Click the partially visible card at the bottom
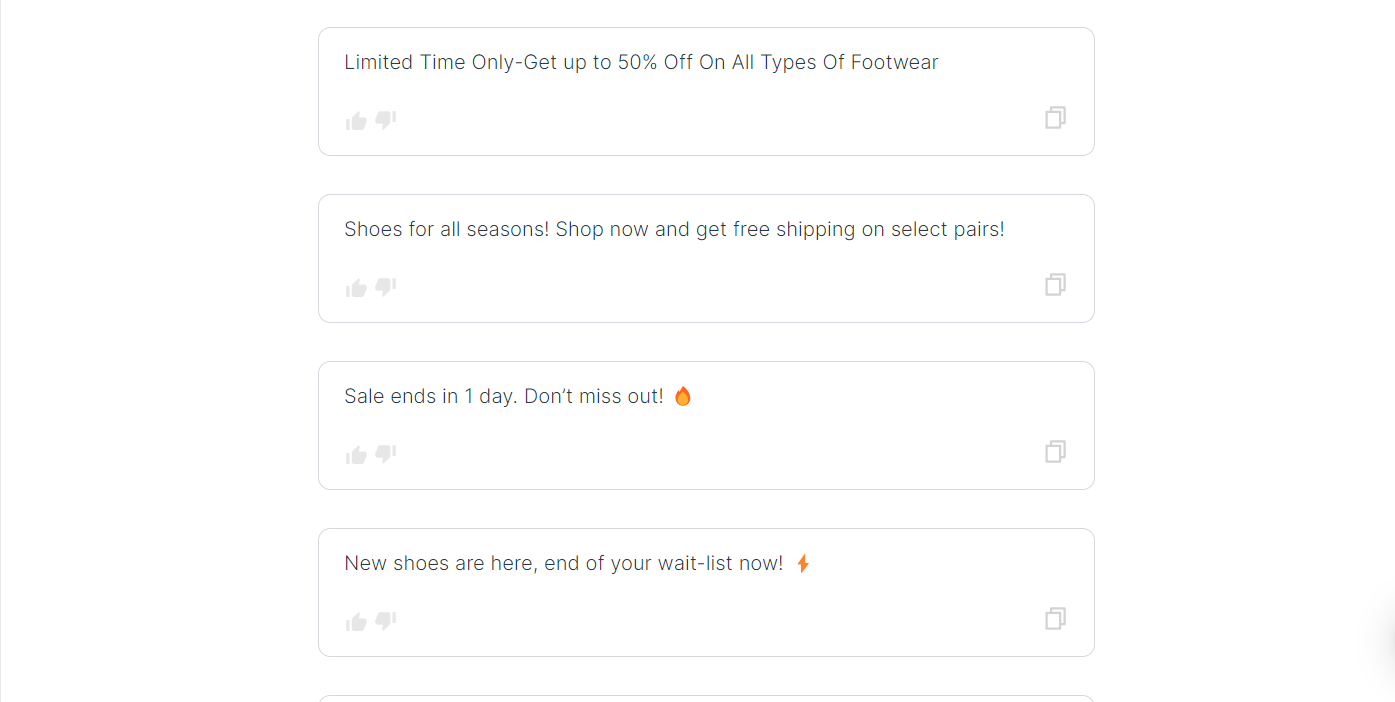The height and width of the screenshot is (702, 1395). click(706, 698)
